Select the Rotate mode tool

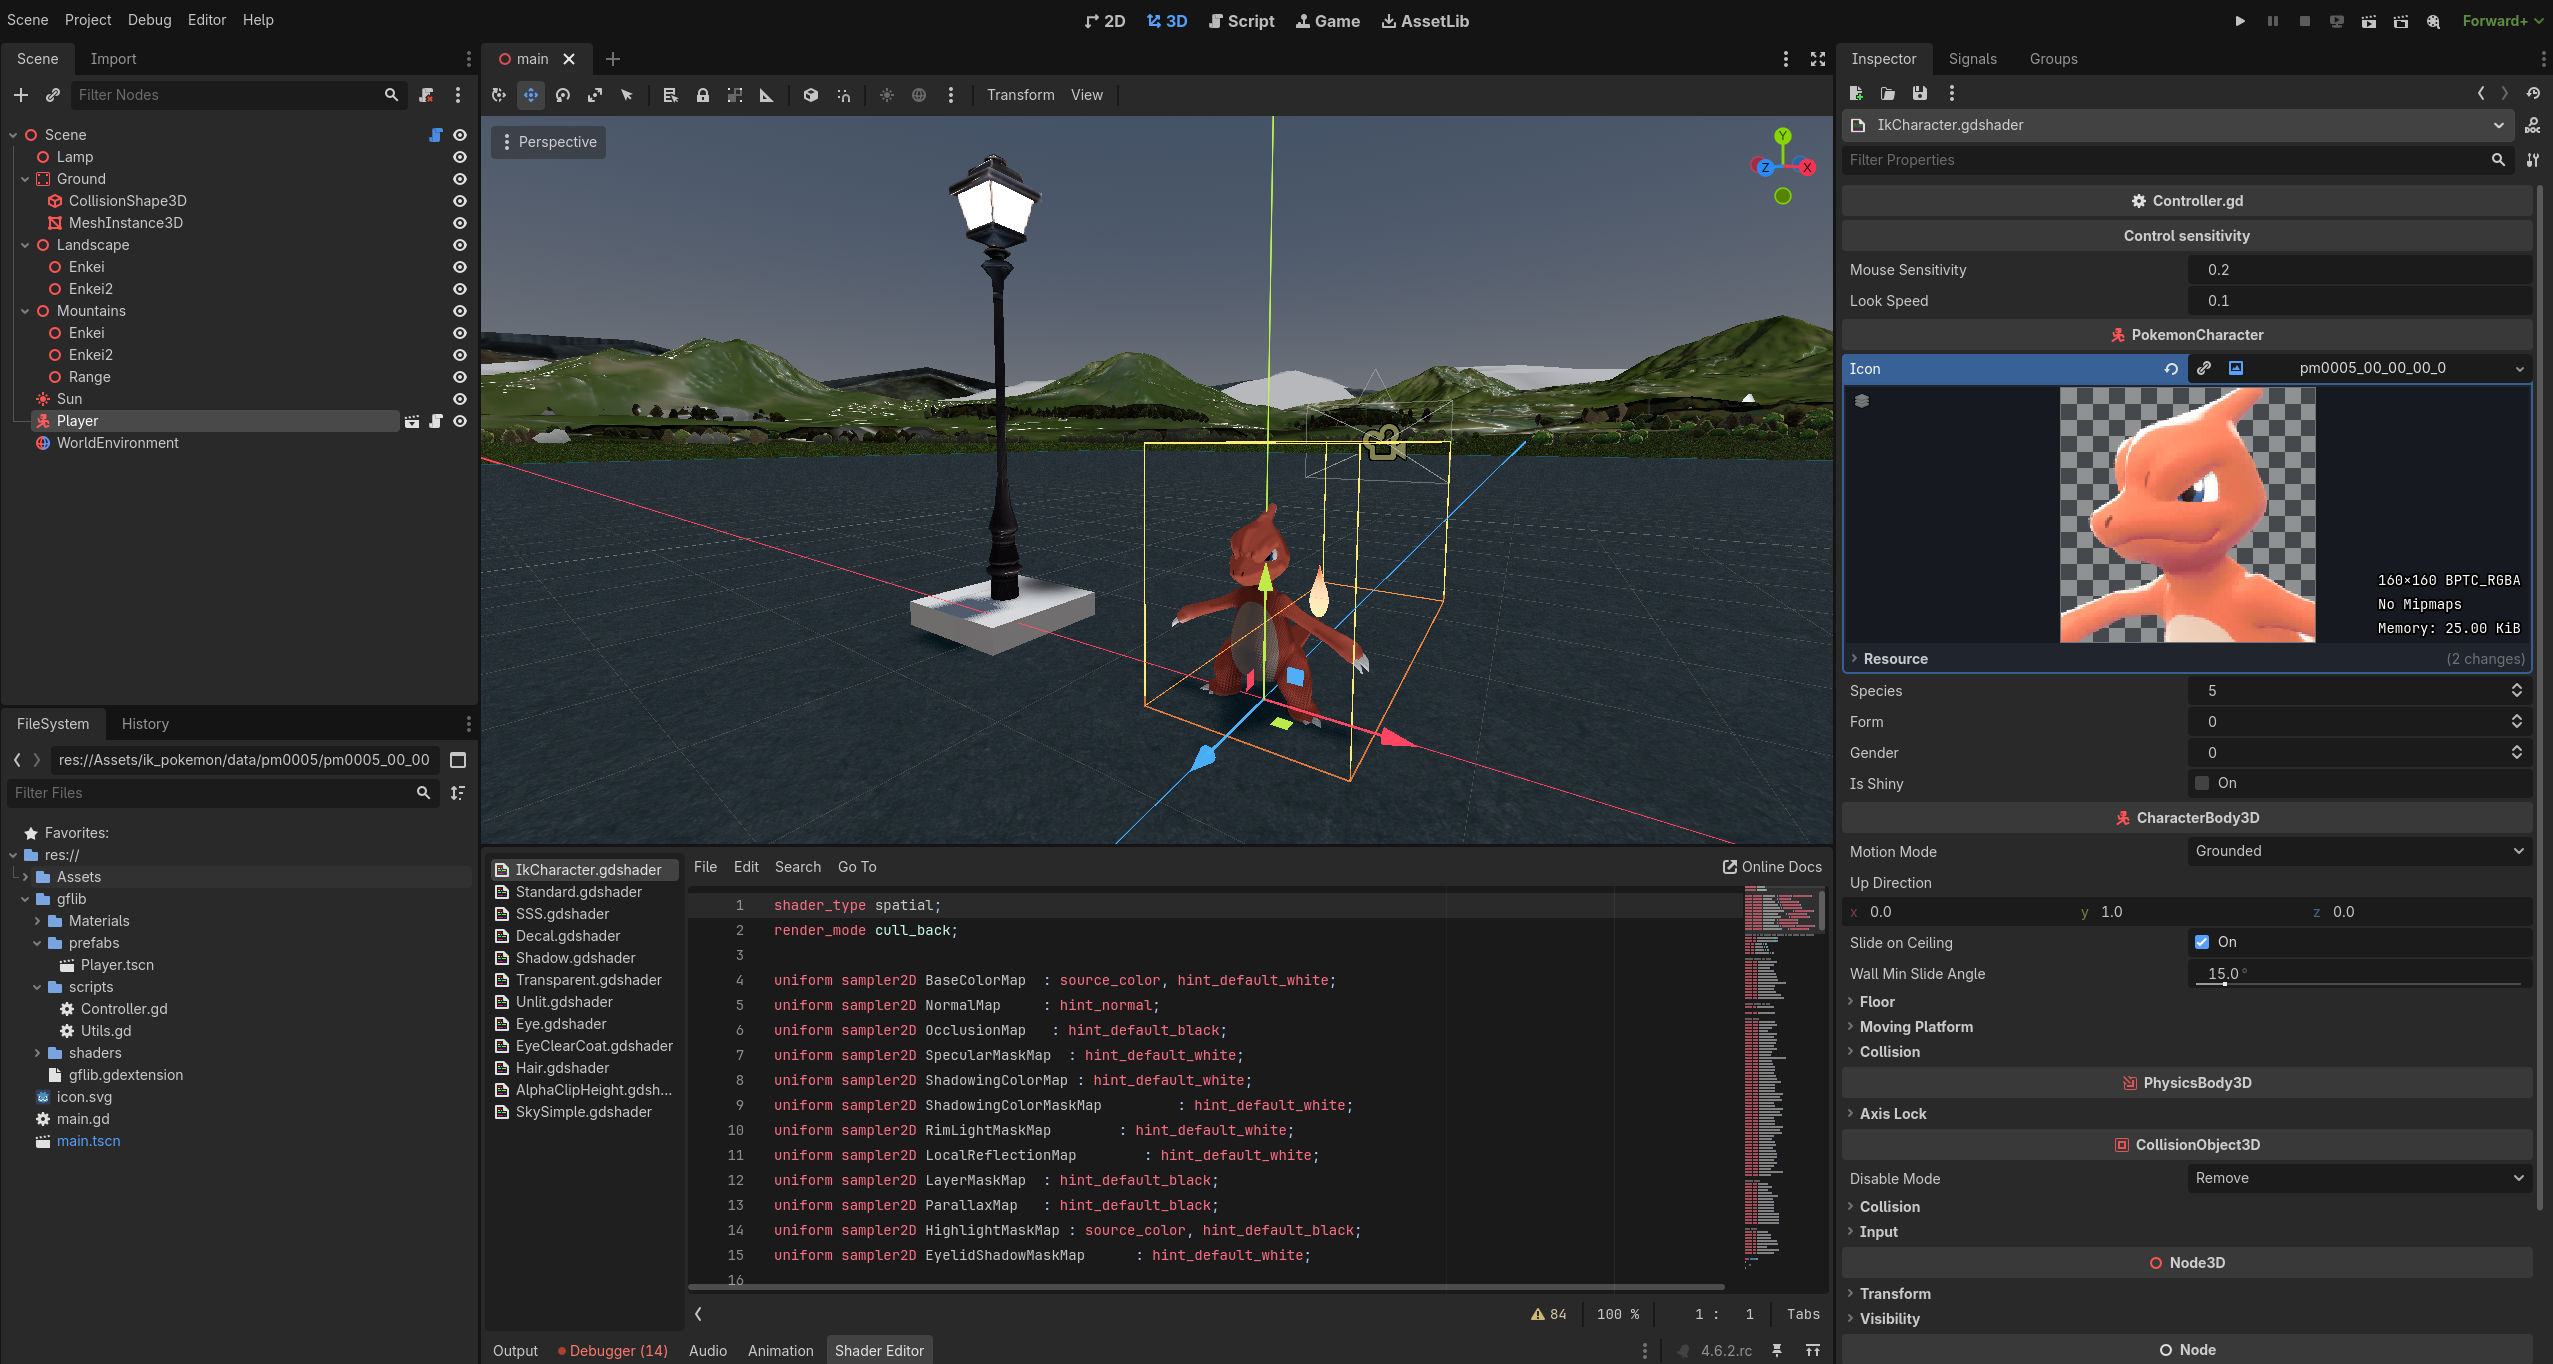coord(563,95)
